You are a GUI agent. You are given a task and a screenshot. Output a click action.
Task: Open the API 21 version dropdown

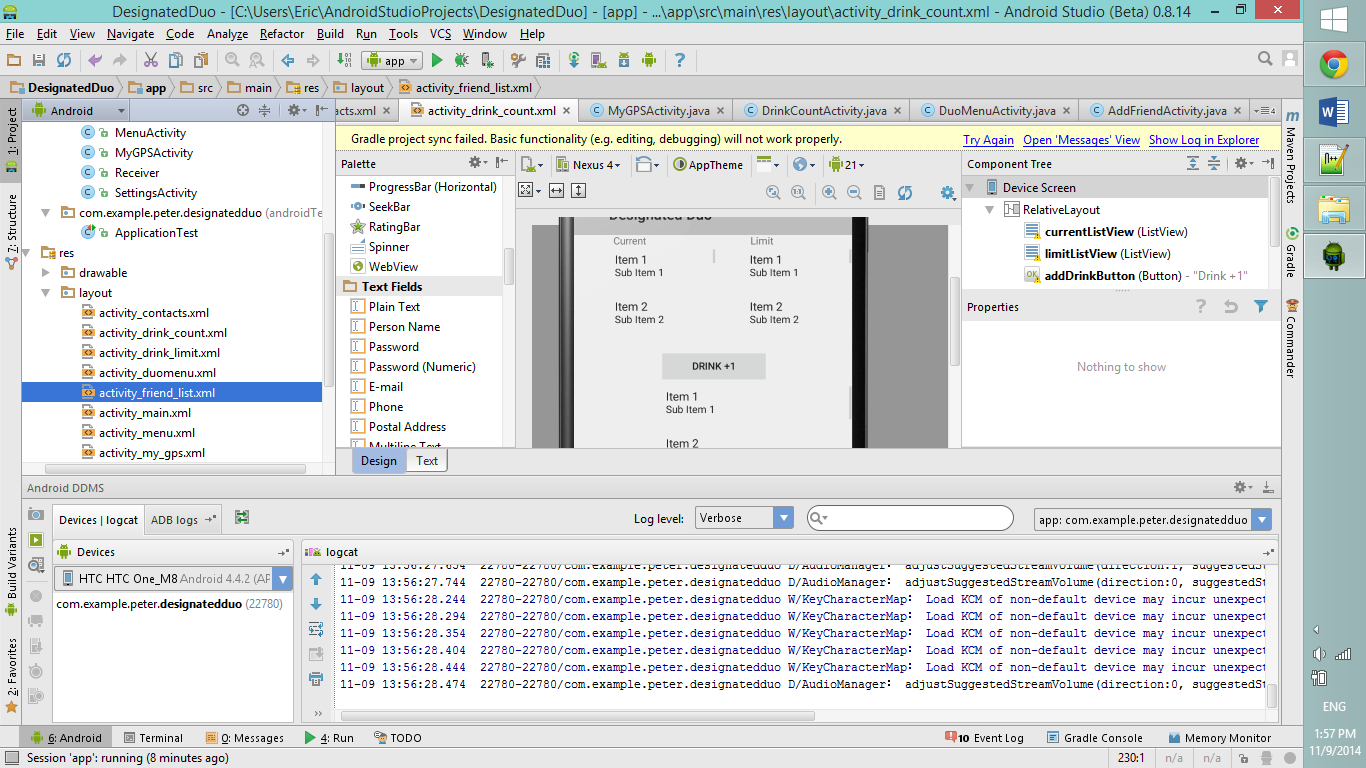coord(846,165)
